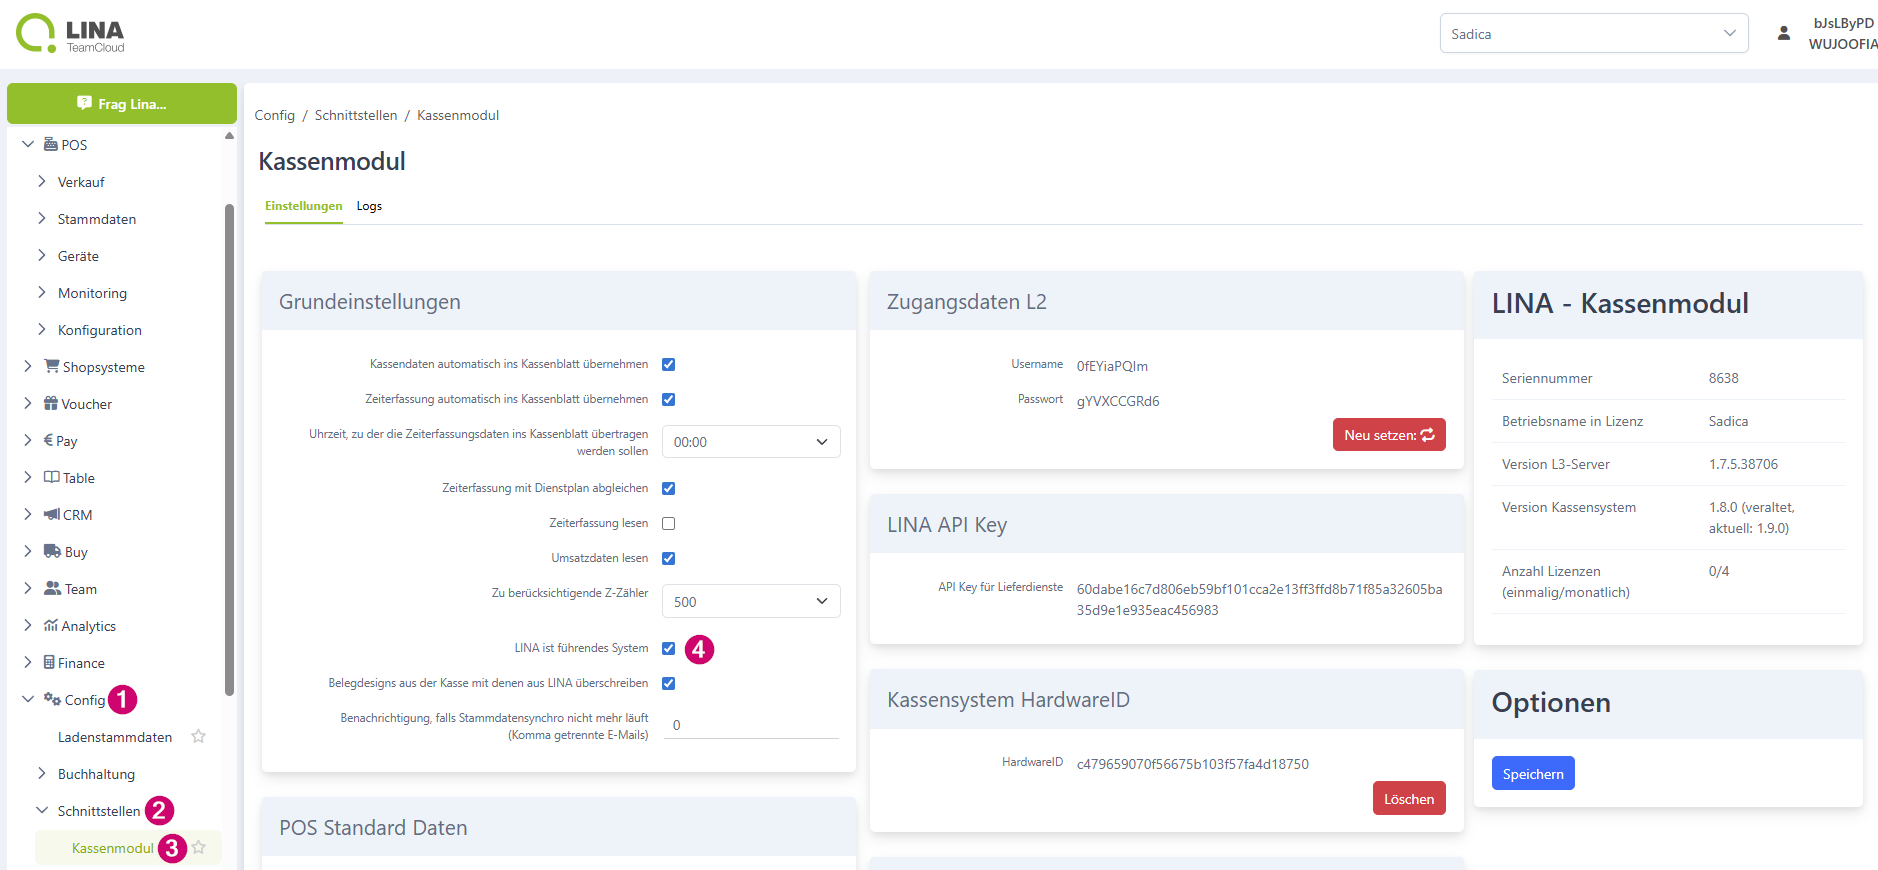Image resolution: width=1878 pixels, height=870 pixels.
Task: Uncheck Zeiterfassung mit Dienstplan abgleichen
Action: (x=669, y=488)
